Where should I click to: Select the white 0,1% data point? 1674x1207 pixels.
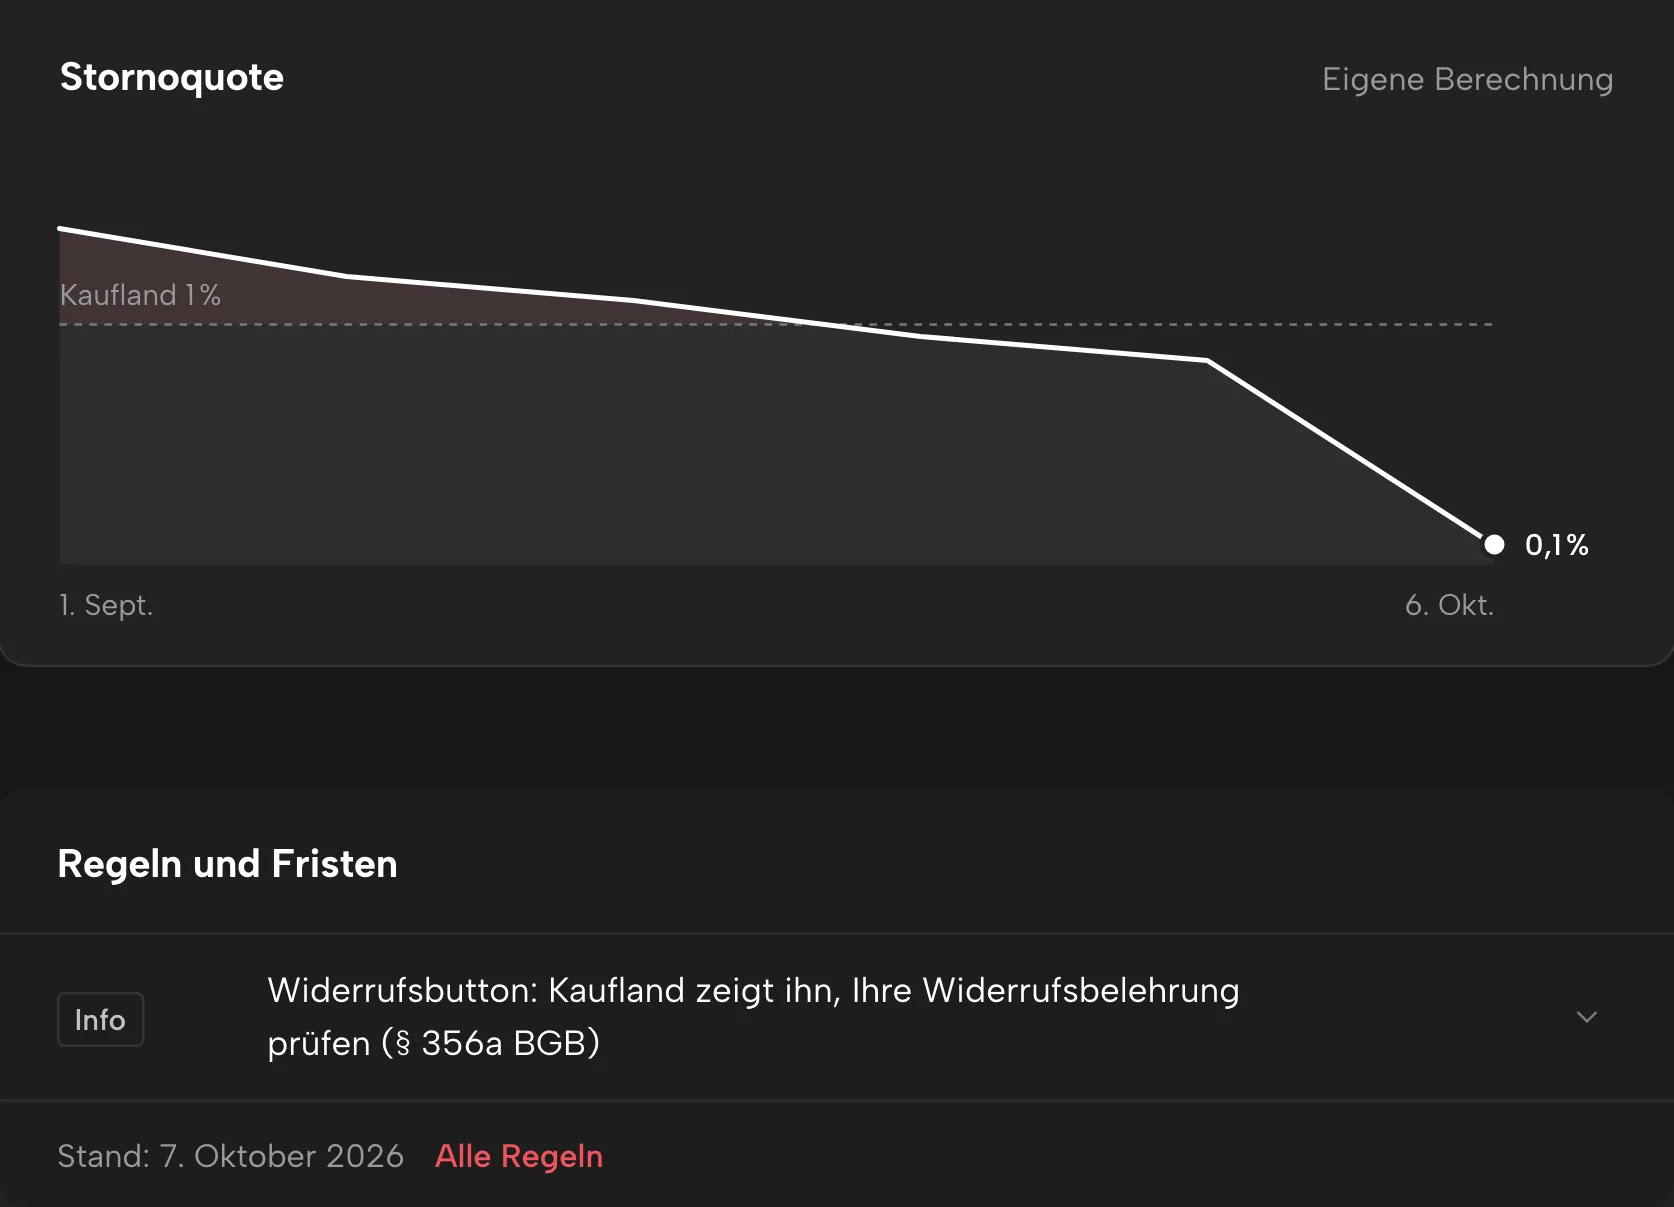coord(1494,544)
